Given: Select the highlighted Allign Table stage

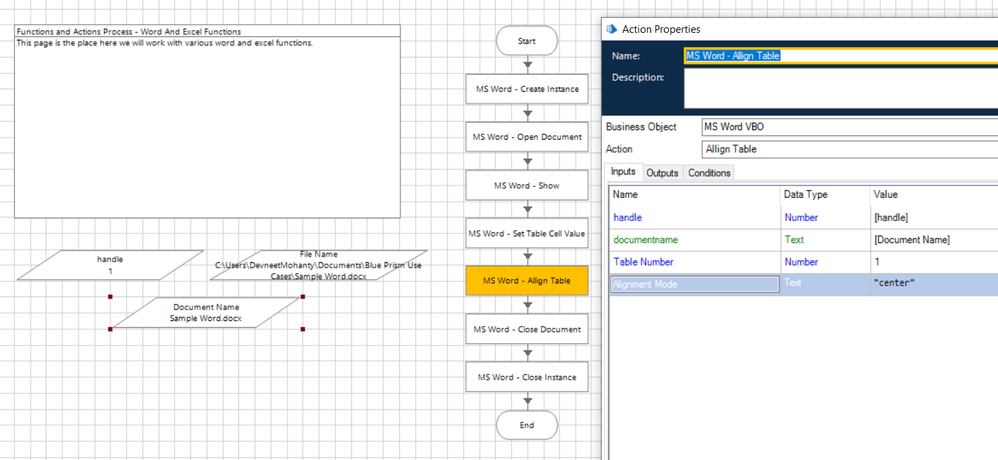Looking at the screenshot, I should [527, 281].
